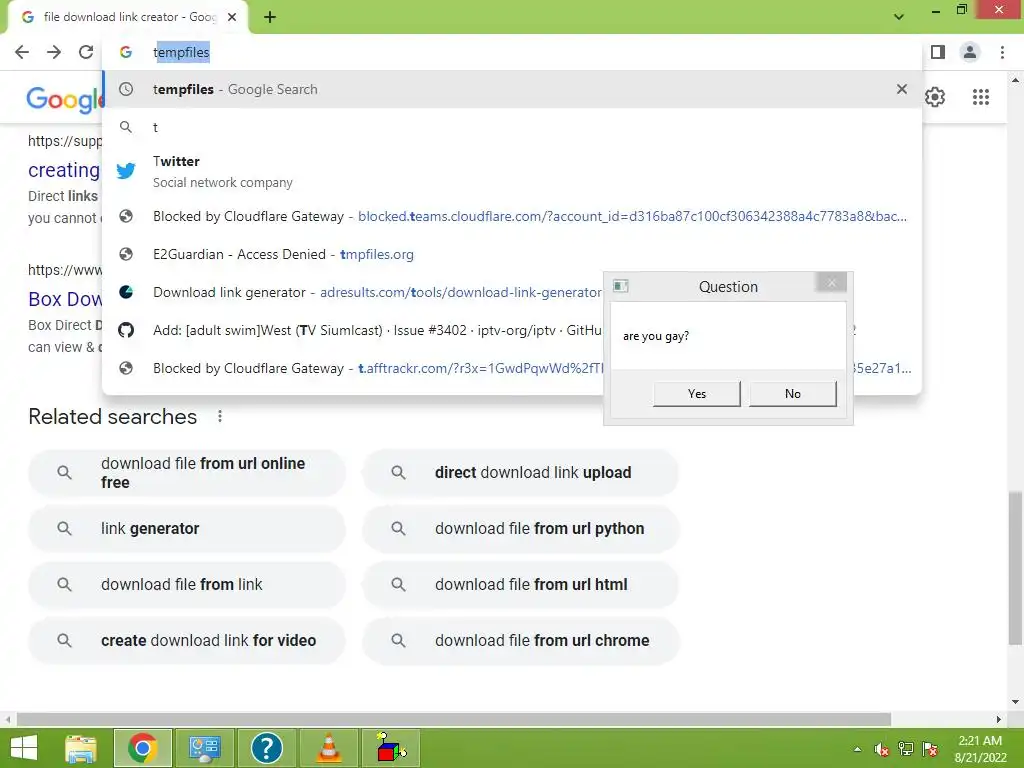Answer Yes in the Question dialog
This screenshot has width=1024, height=768.
click(x=696, y=394)
